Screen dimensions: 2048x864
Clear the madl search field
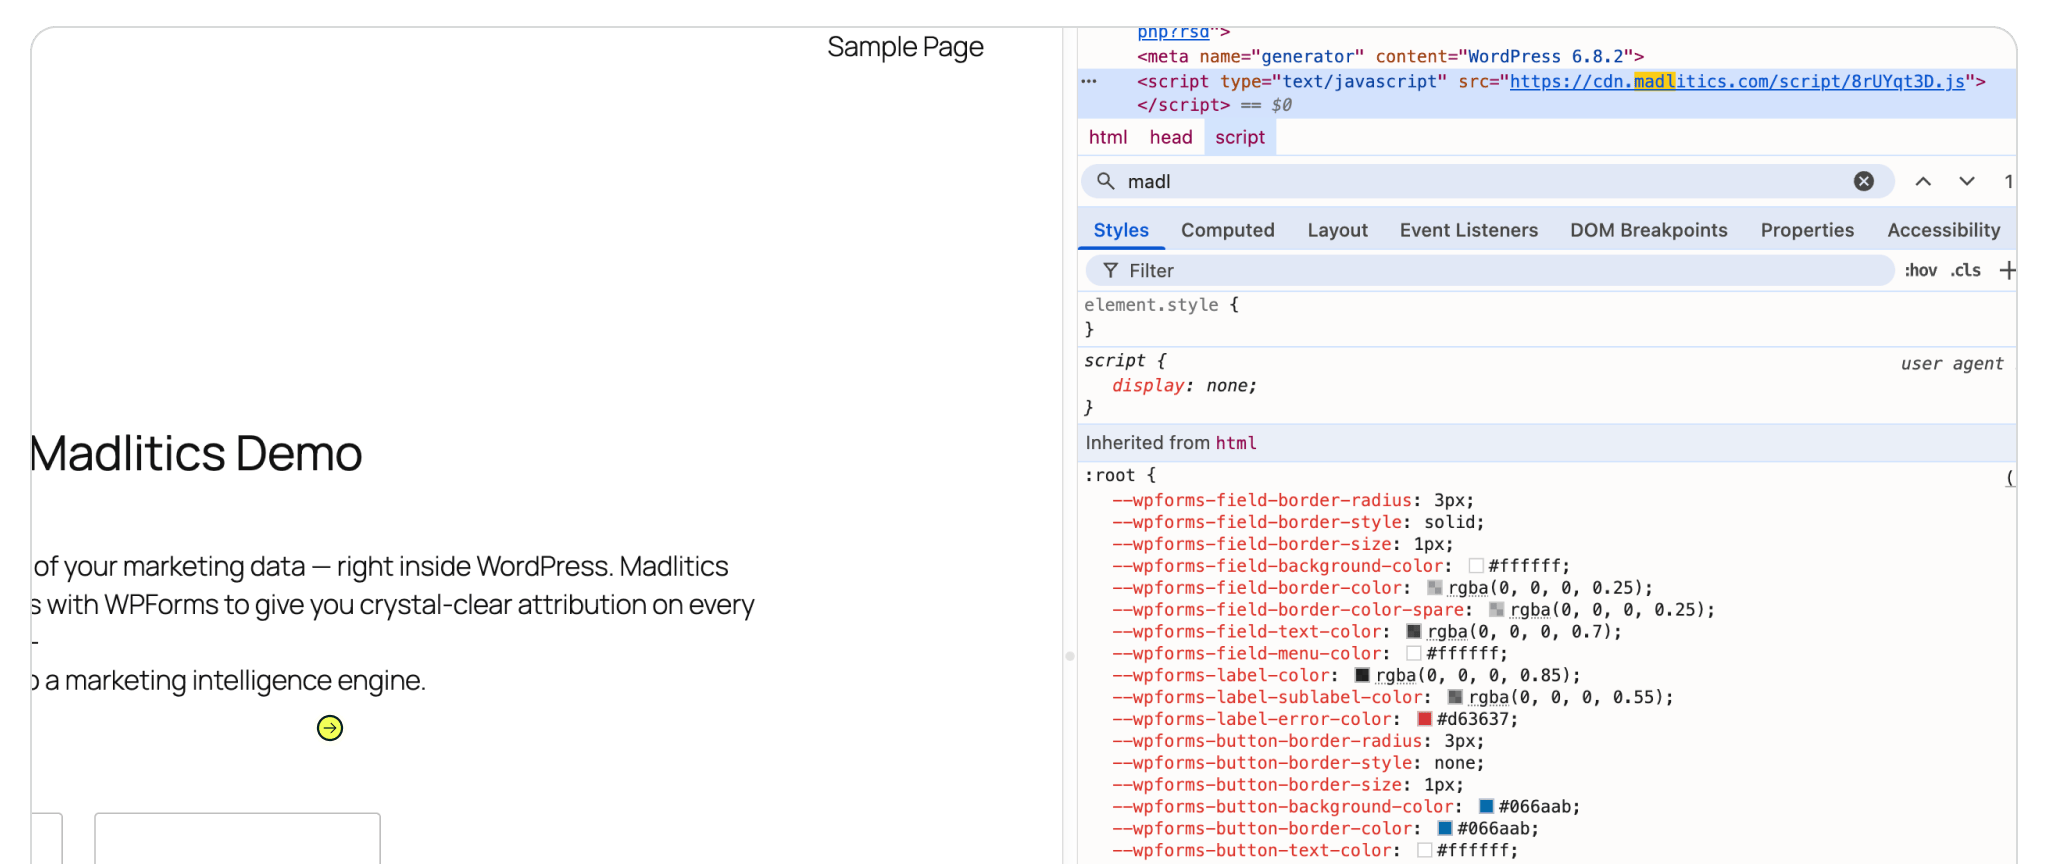1864,181
